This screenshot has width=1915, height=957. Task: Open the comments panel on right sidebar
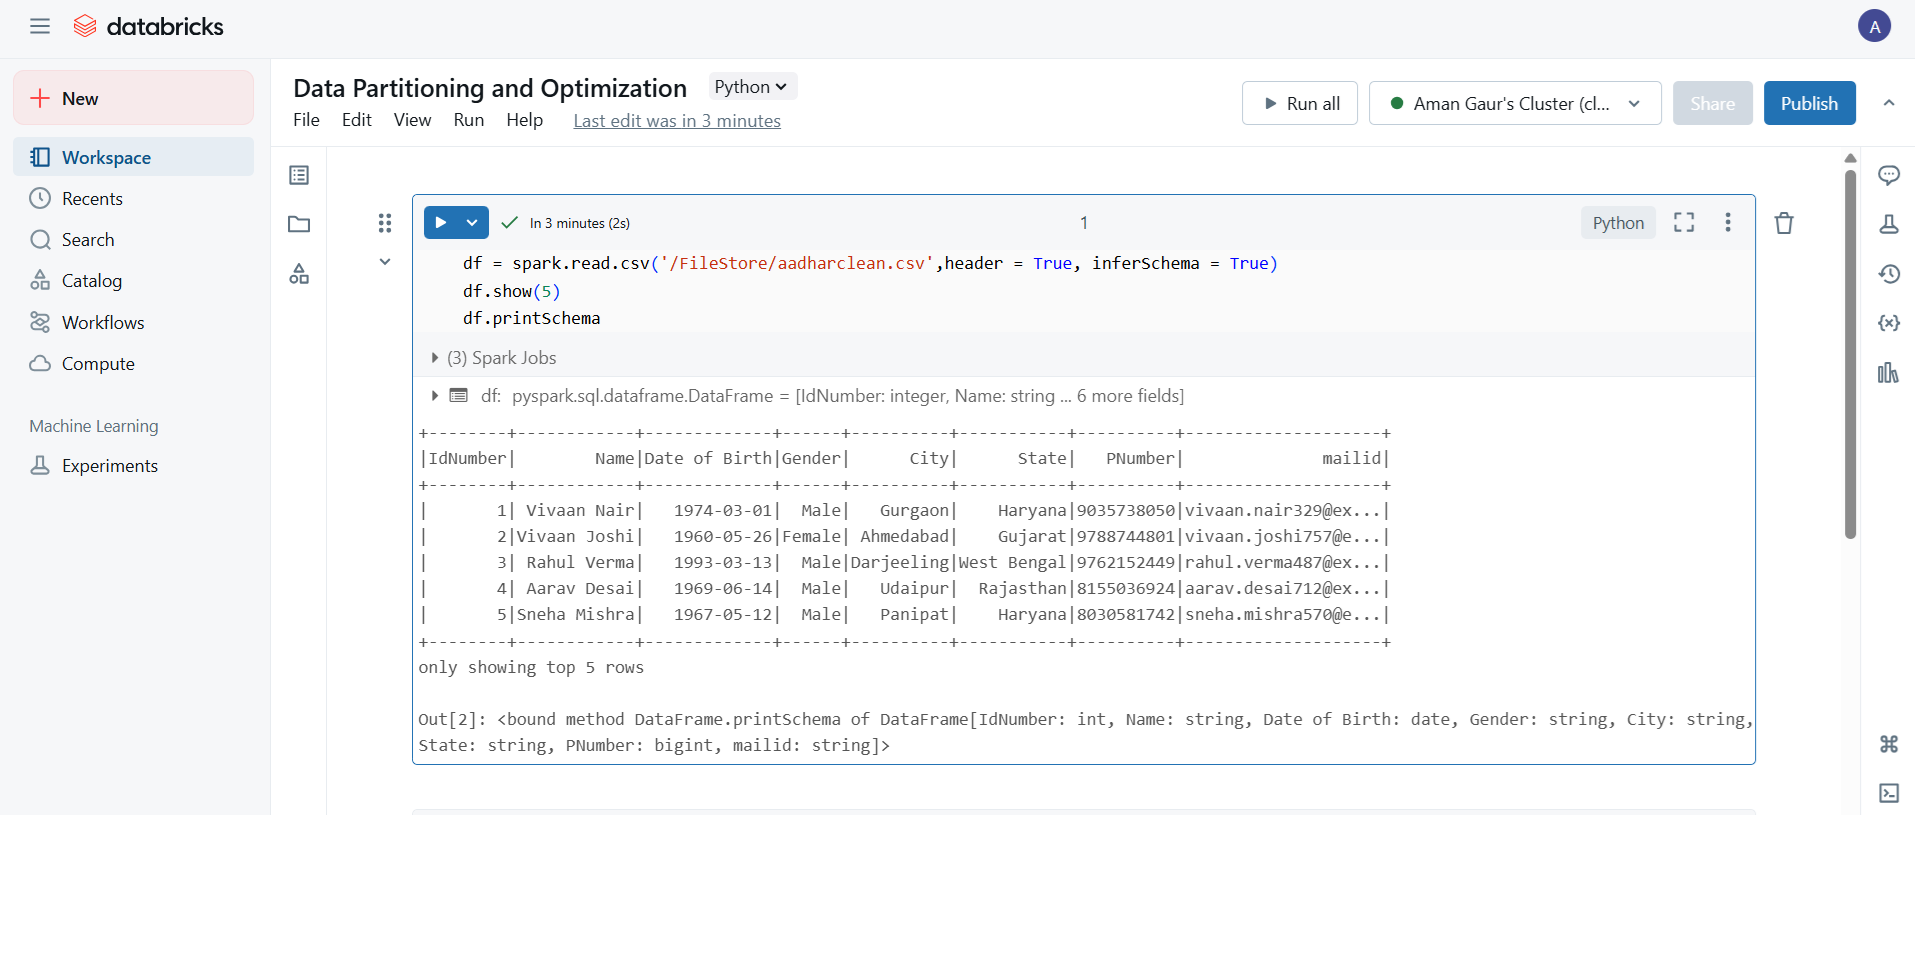point(1890,175)
